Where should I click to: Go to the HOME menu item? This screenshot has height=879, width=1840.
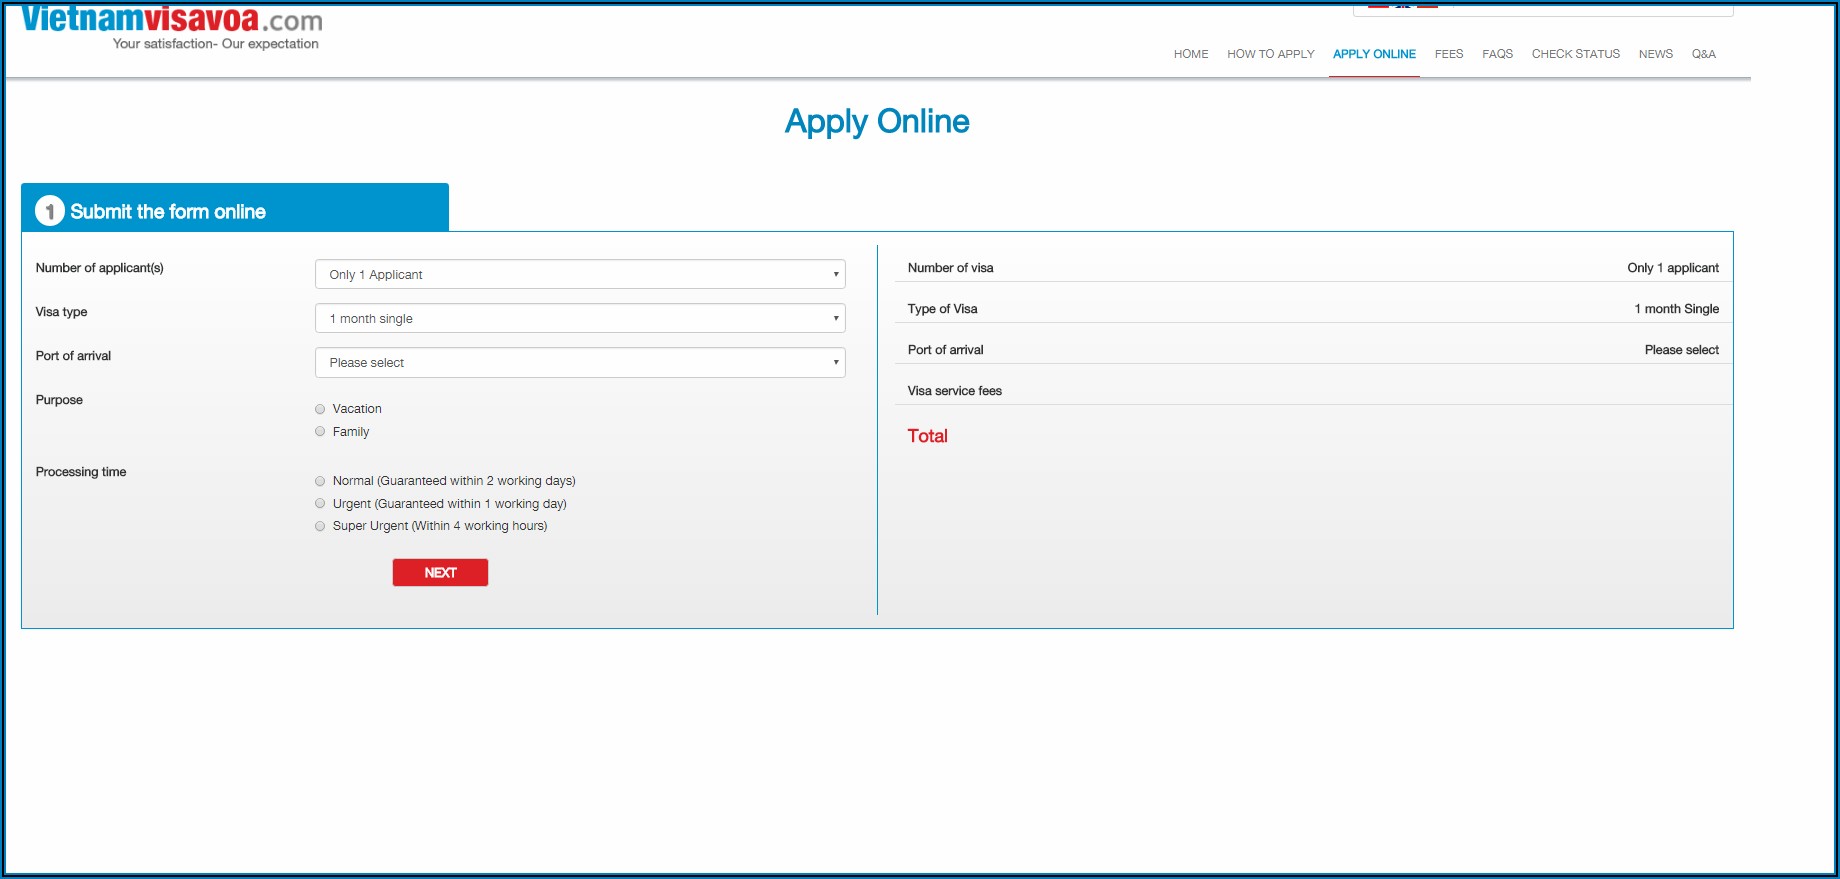(x=1190, y=54)
